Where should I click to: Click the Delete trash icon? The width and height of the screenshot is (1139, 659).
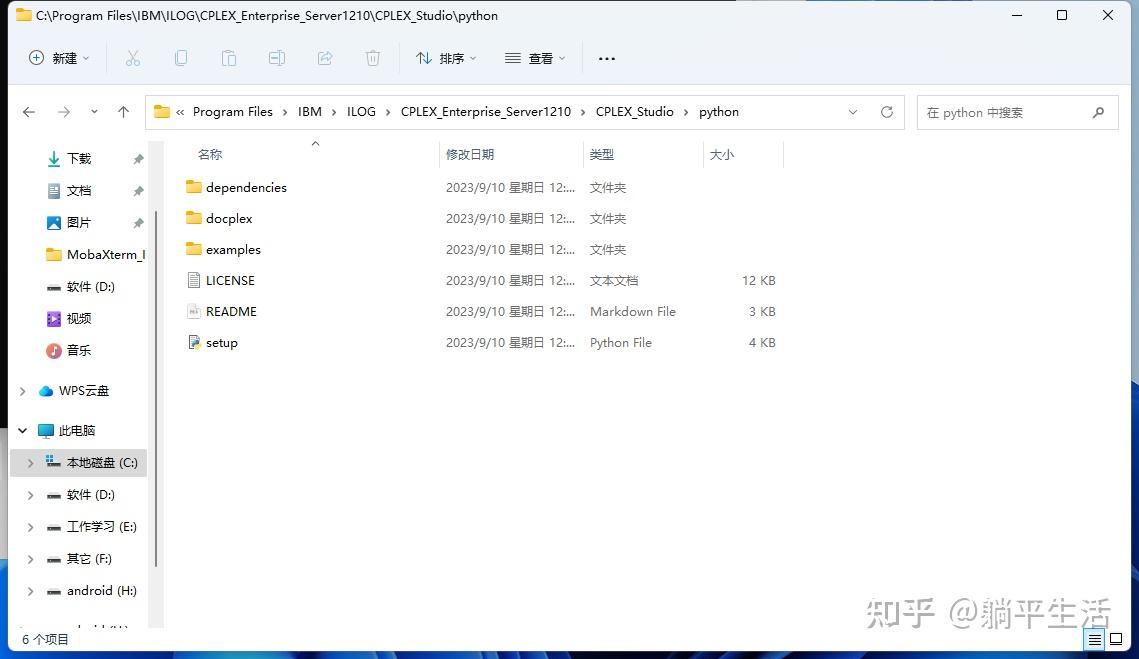pyautogui.click(x=372, y=58)
